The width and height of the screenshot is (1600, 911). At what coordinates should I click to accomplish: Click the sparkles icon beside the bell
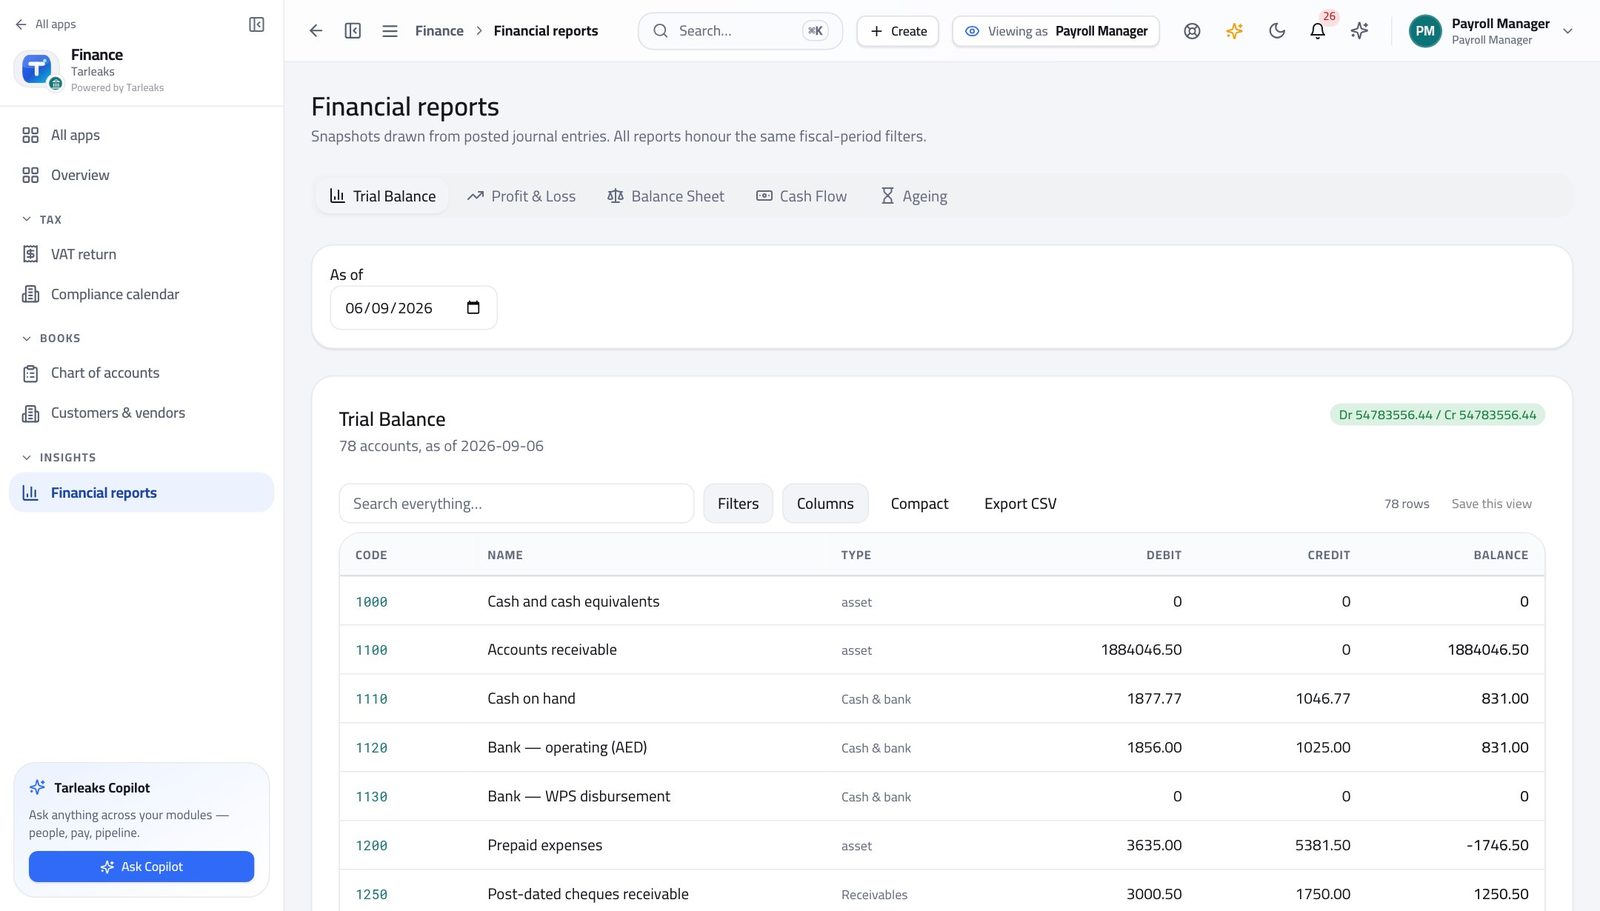click(x=1359, y=31)
